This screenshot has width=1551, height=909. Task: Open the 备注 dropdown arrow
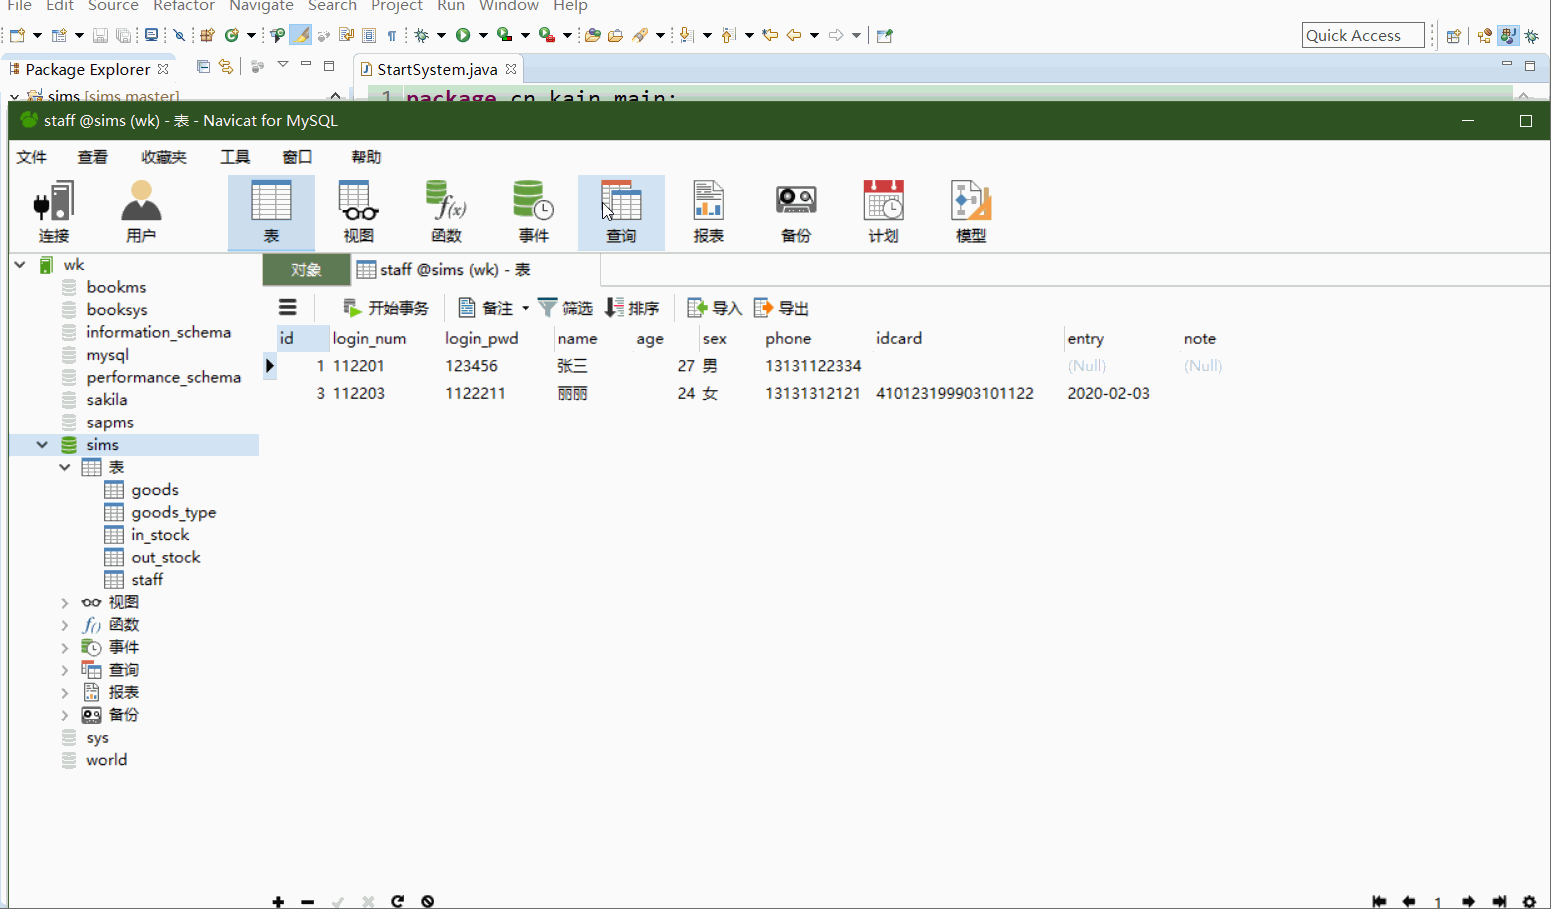[525, 308]
